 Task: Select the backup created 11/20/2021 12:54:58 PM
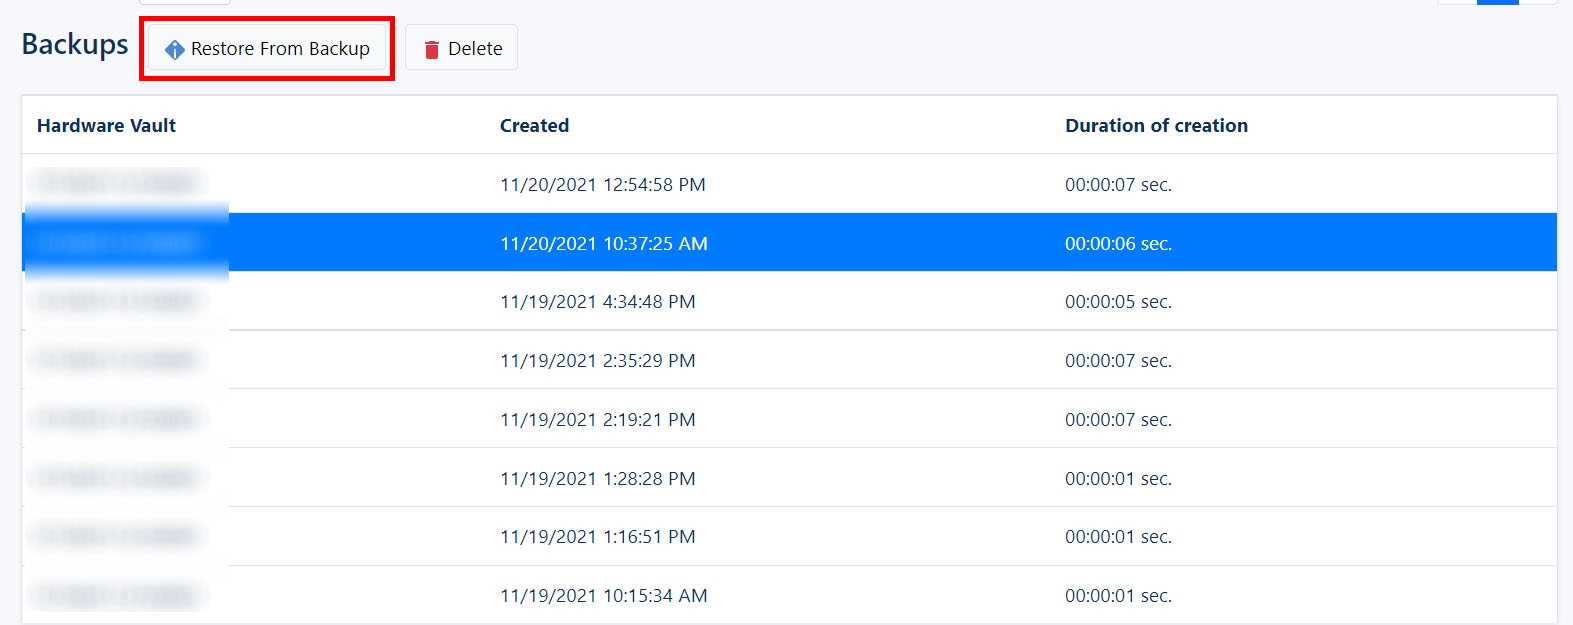[602, 185]
